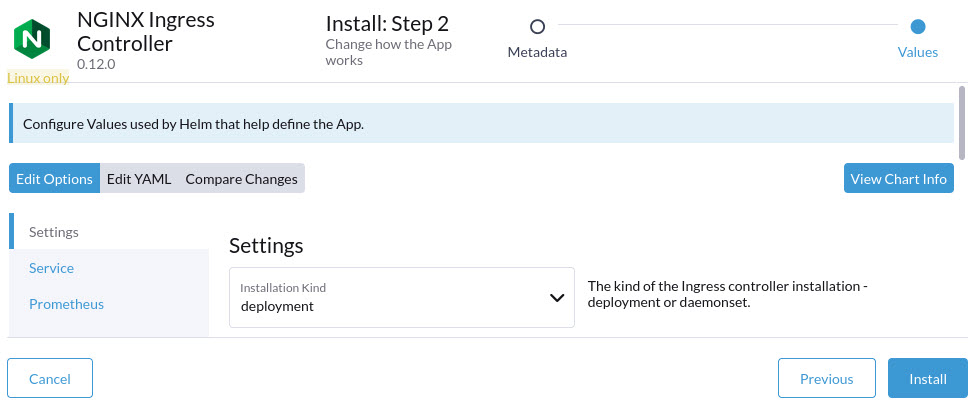Open the Installation Kind dropdown

pyautogui.click(x=401, y=298)
